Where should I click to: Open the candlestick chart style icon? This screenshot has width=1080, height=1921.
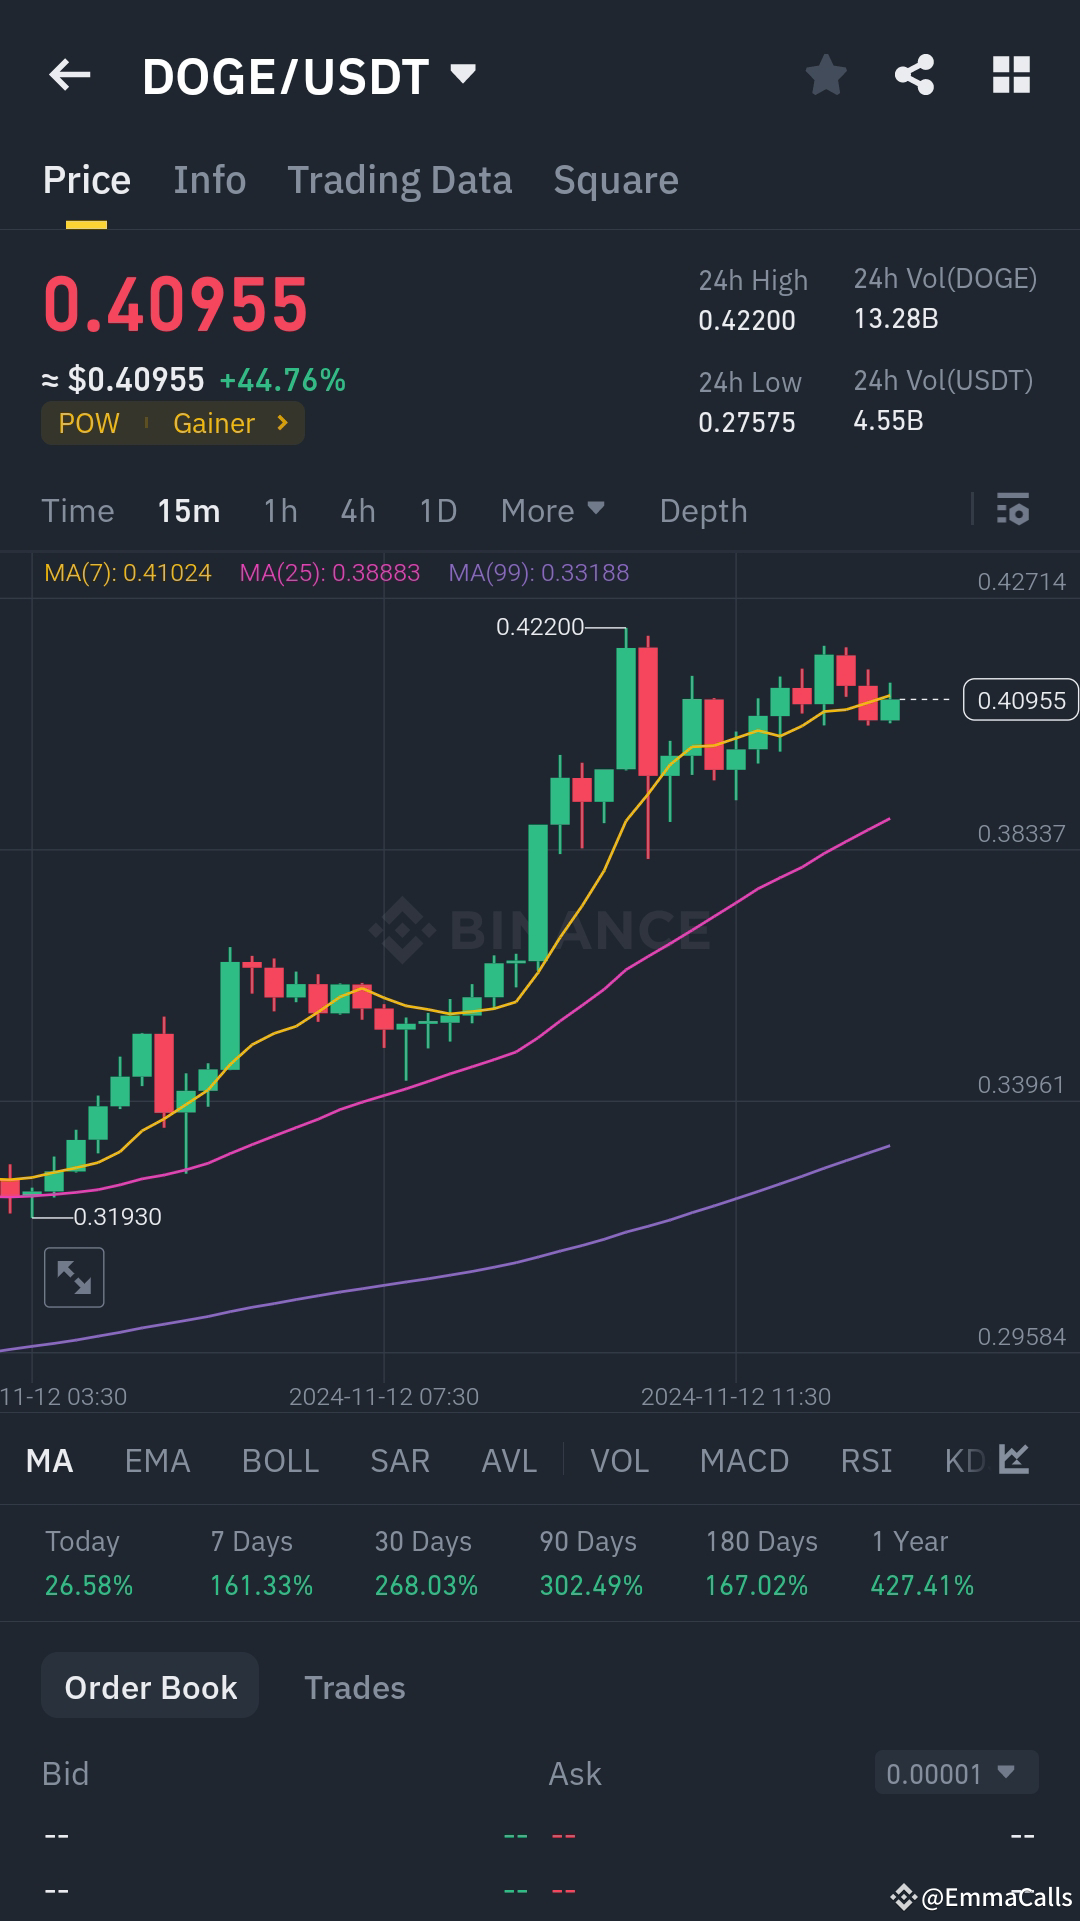click(1013, 1459)
